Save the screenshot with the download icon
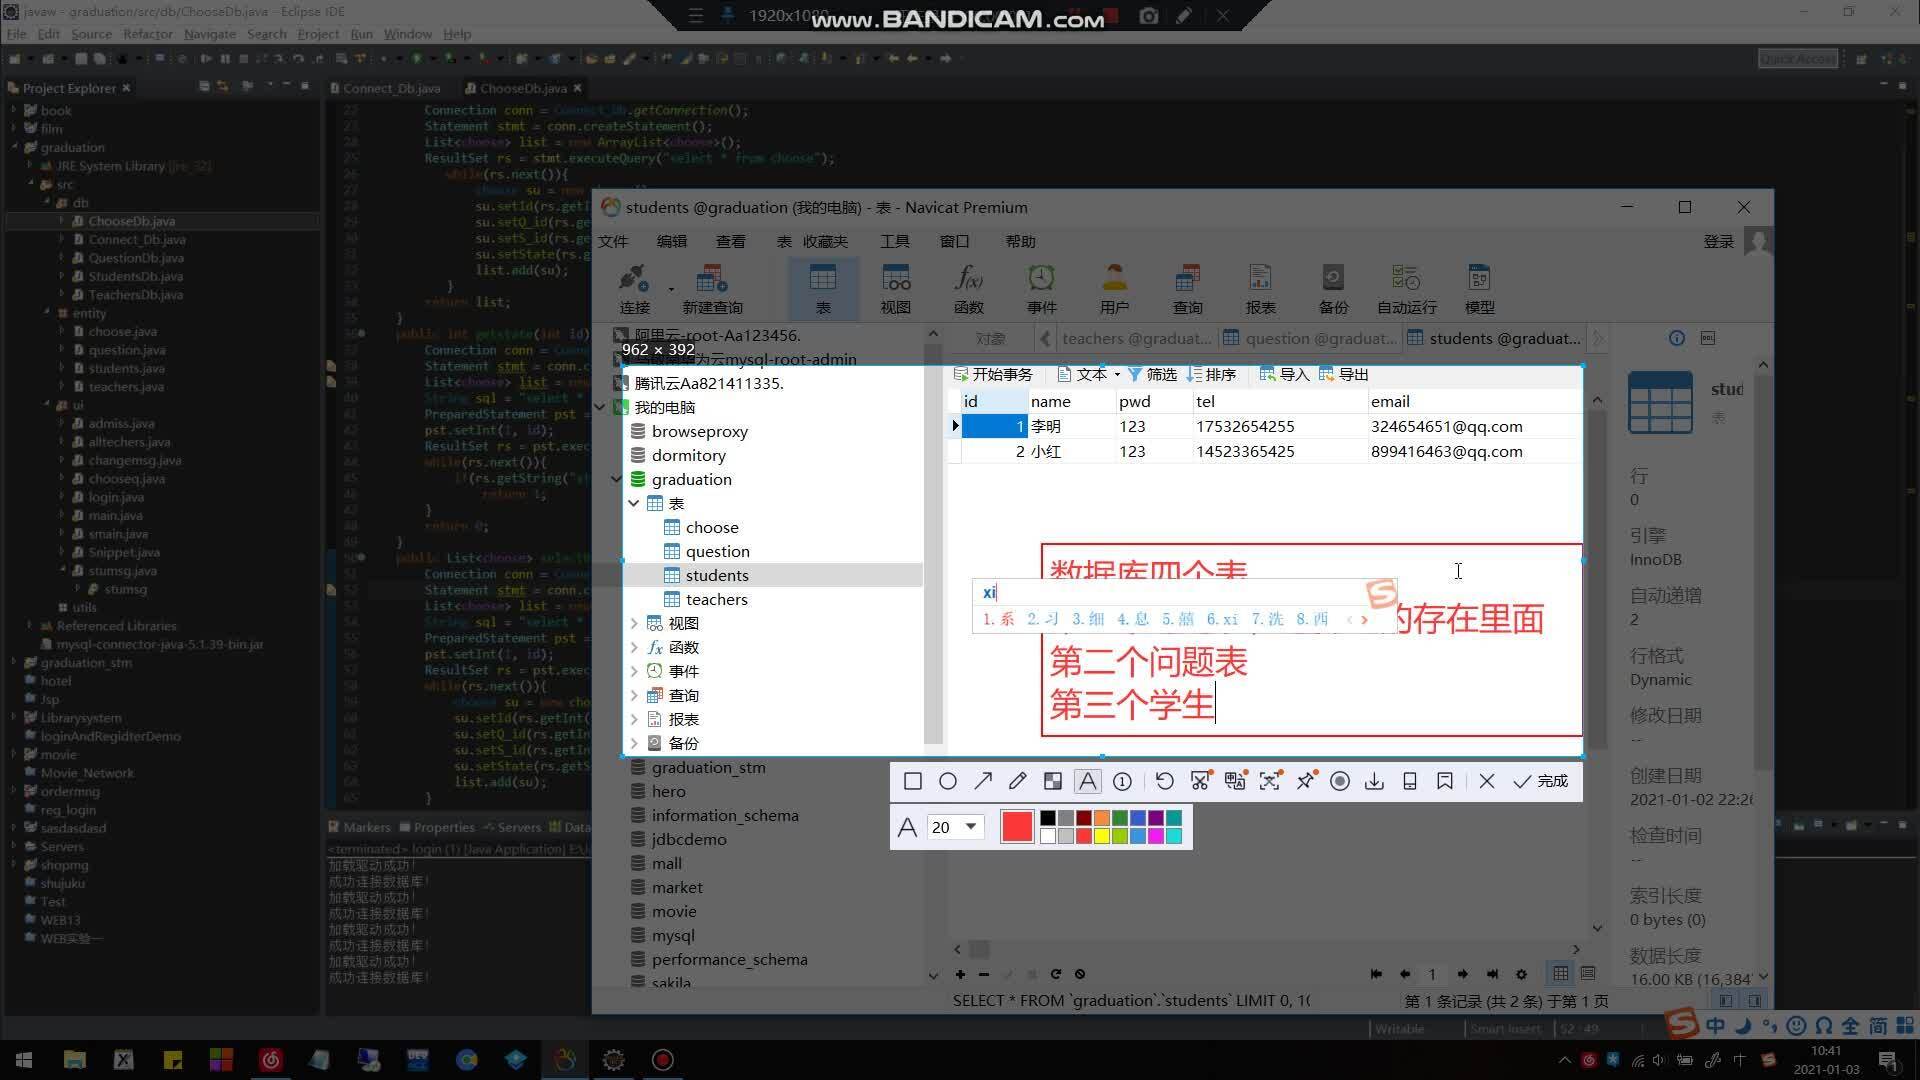This screenshot has width=1920, height=1080. (1374, 781)
